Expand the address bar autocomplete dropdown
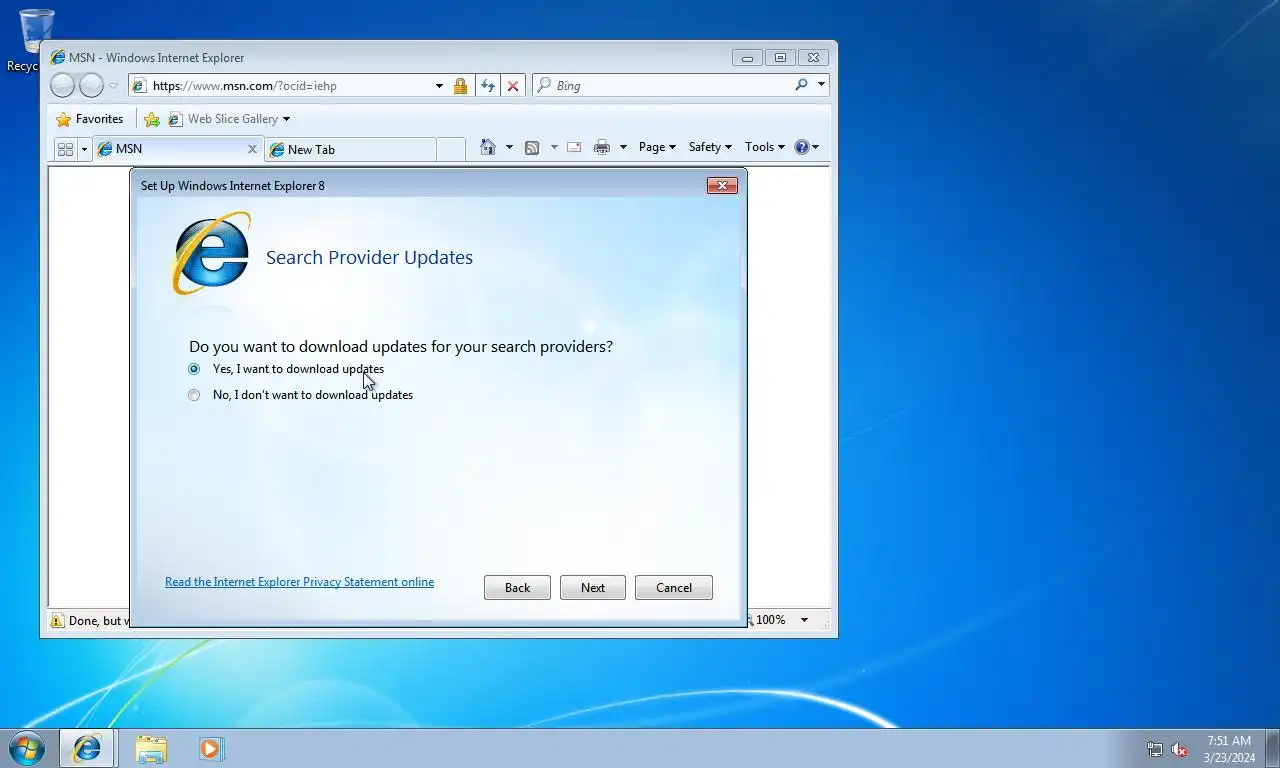 [439, 86]
